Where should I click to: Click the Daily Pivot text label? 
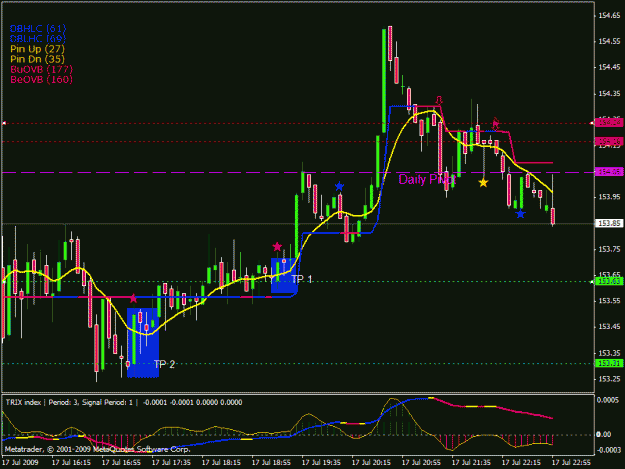click(x=426, y=180)
